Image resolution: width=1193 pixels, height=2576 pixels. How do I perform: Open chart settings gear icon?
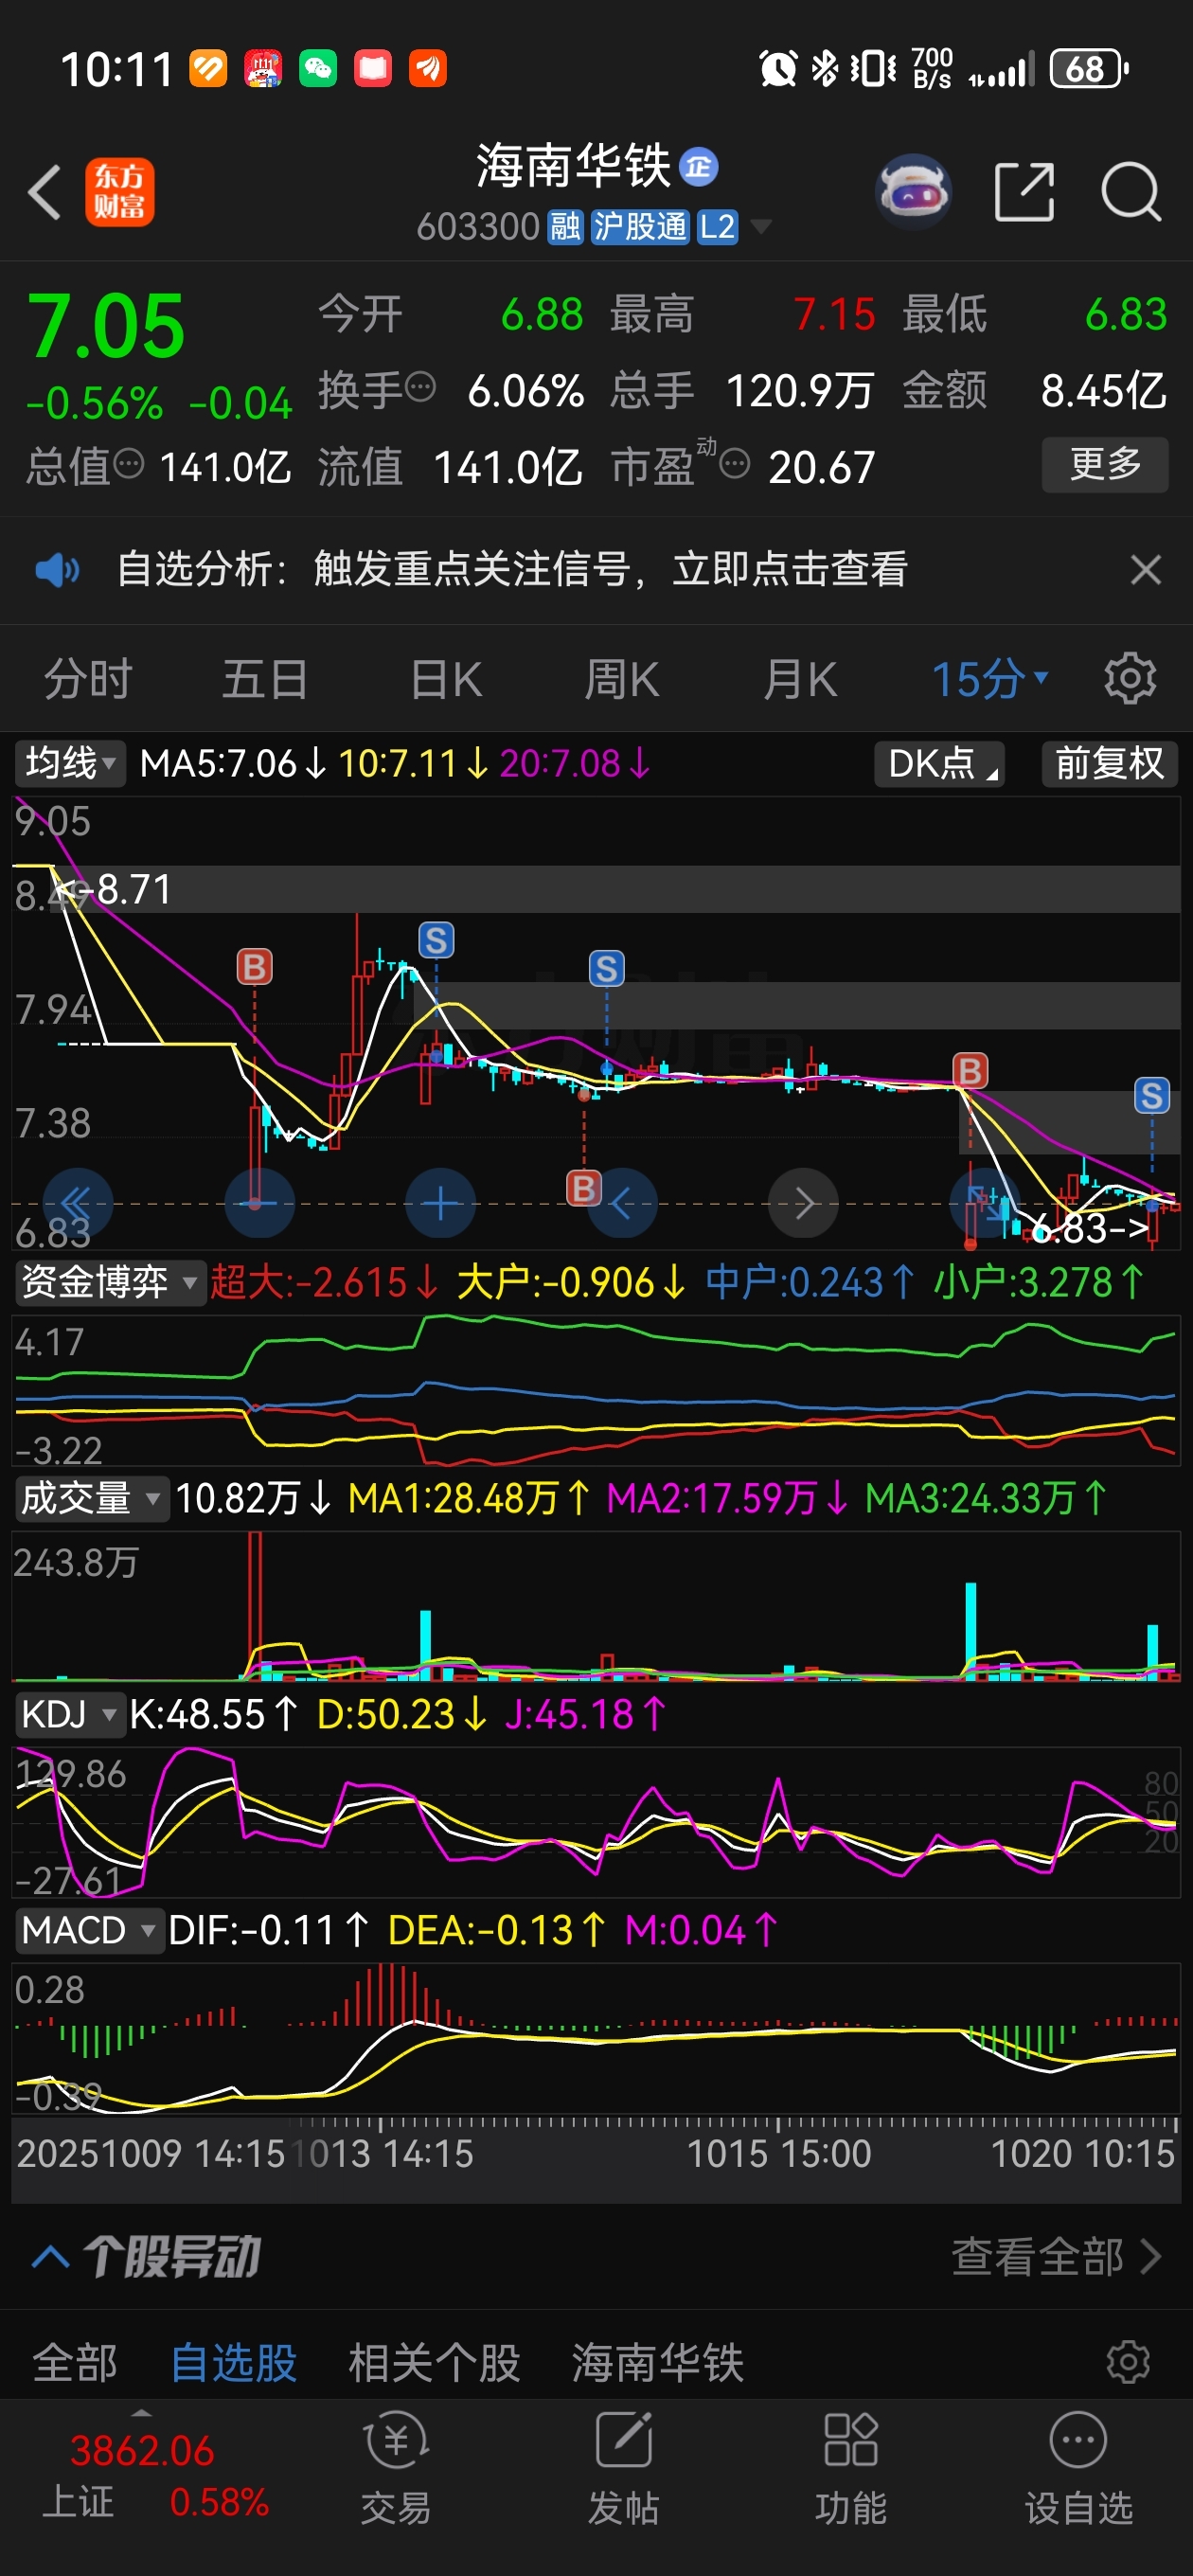pos(1130,679)
